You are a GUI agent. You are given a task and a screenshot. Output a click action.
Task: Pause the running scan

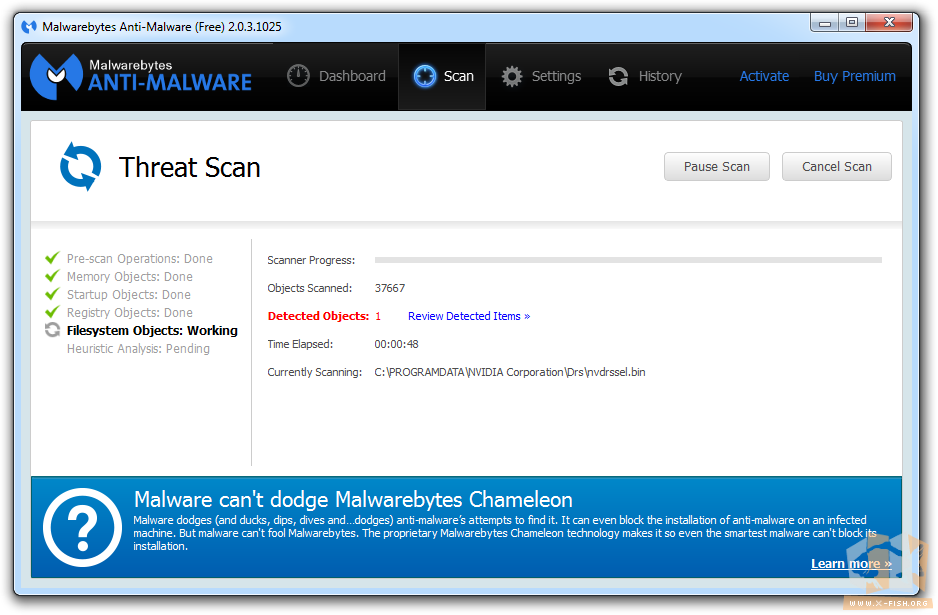[717, 166]
